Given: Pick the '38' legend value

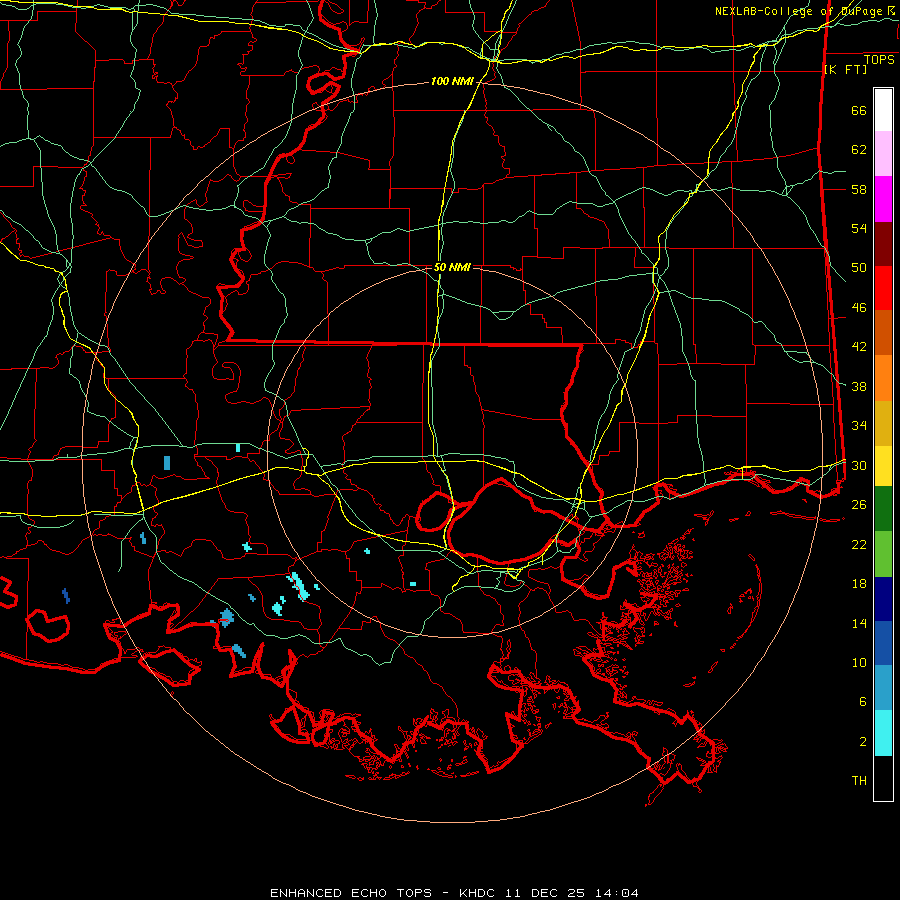Looking at the screenshot, I should point(859,386).
